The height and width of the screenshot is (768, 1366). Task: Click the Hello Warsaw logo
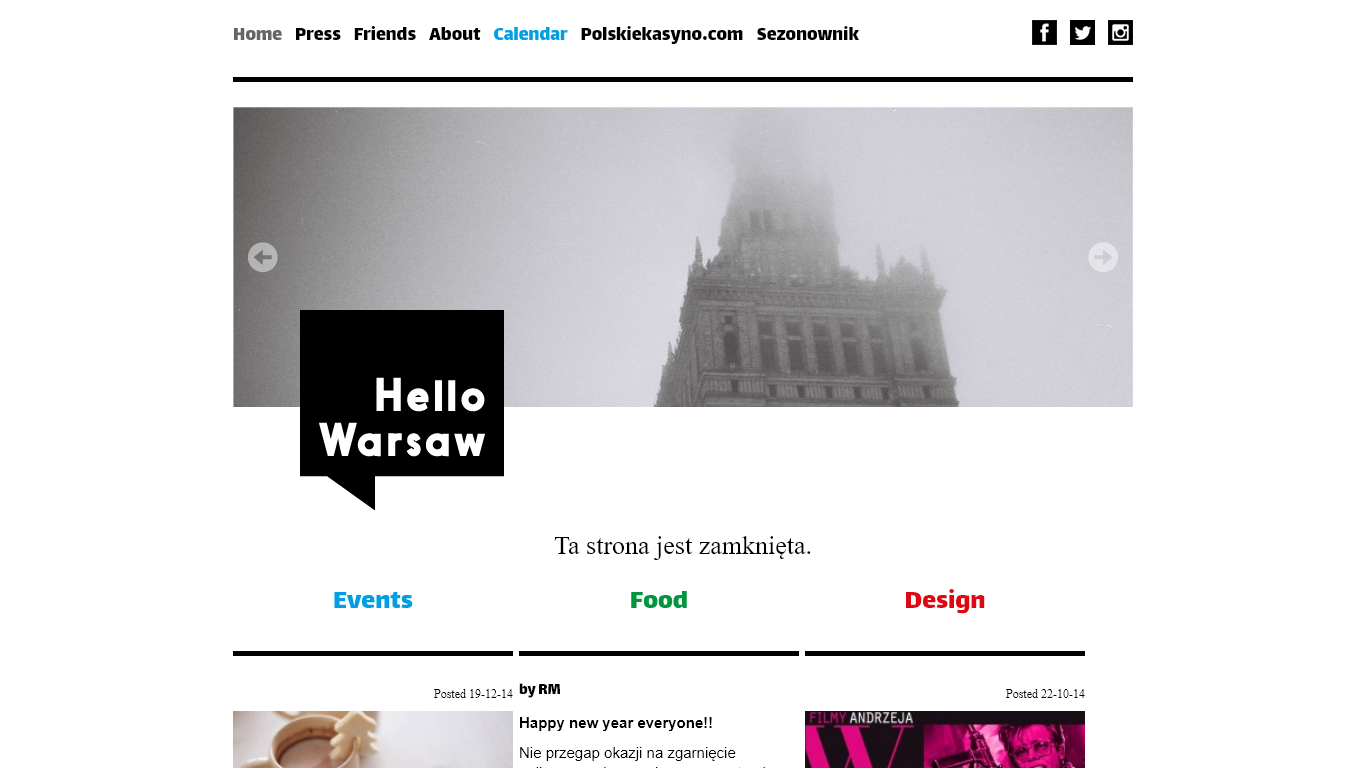pyautogui.click(x=402, y=410)
